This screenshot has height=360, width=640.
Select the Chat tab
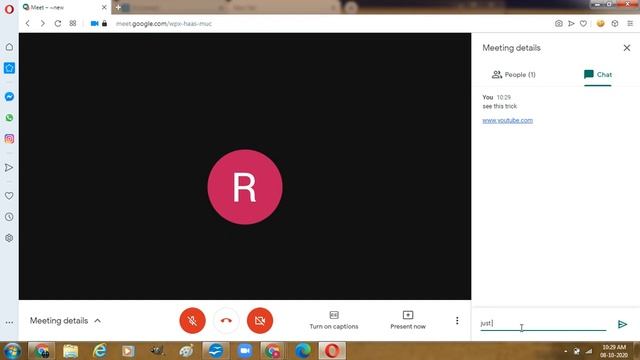click(598, 75)
